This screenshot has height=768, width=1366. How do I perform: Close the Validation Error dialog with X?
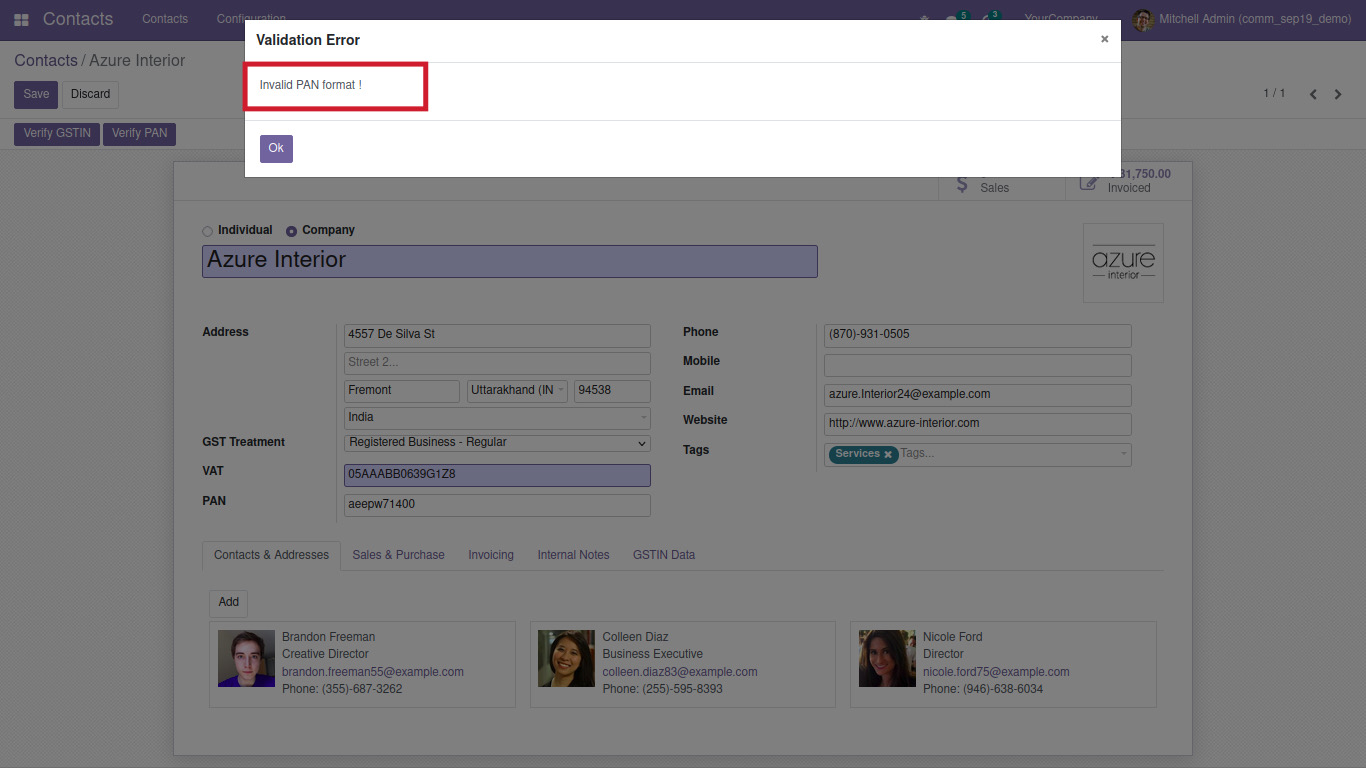click(x=1104, y=39)
